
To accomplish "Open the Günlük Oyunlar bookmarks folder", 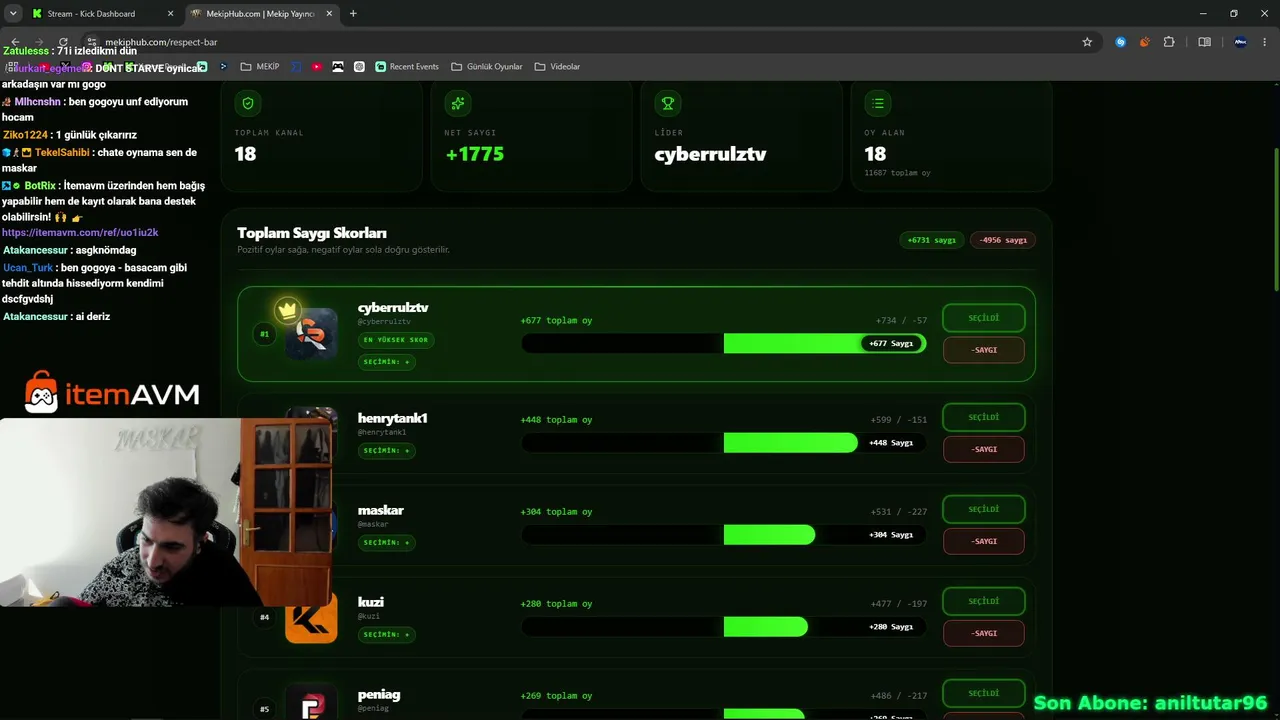I will 487,67.
